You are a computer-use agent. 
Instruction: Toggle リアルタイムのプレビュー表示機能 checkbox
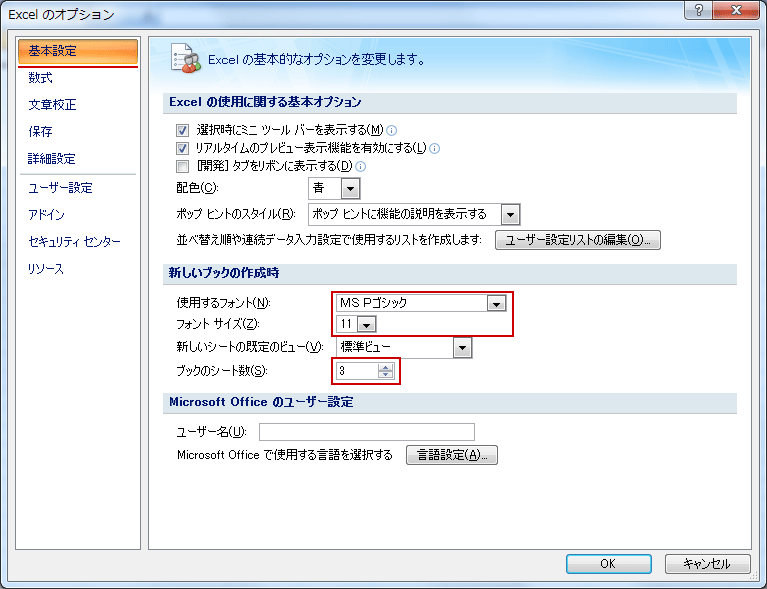(182, 148)
